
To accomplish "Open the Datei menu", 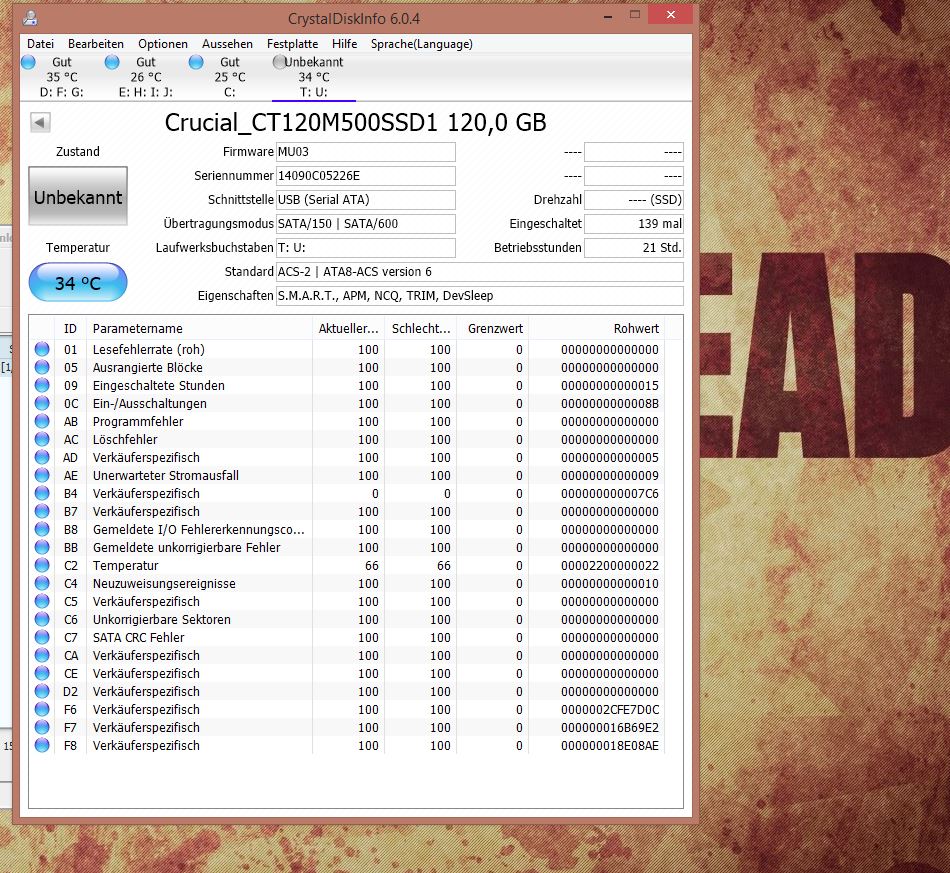I will pyautogui.click(x=41, y=44).
